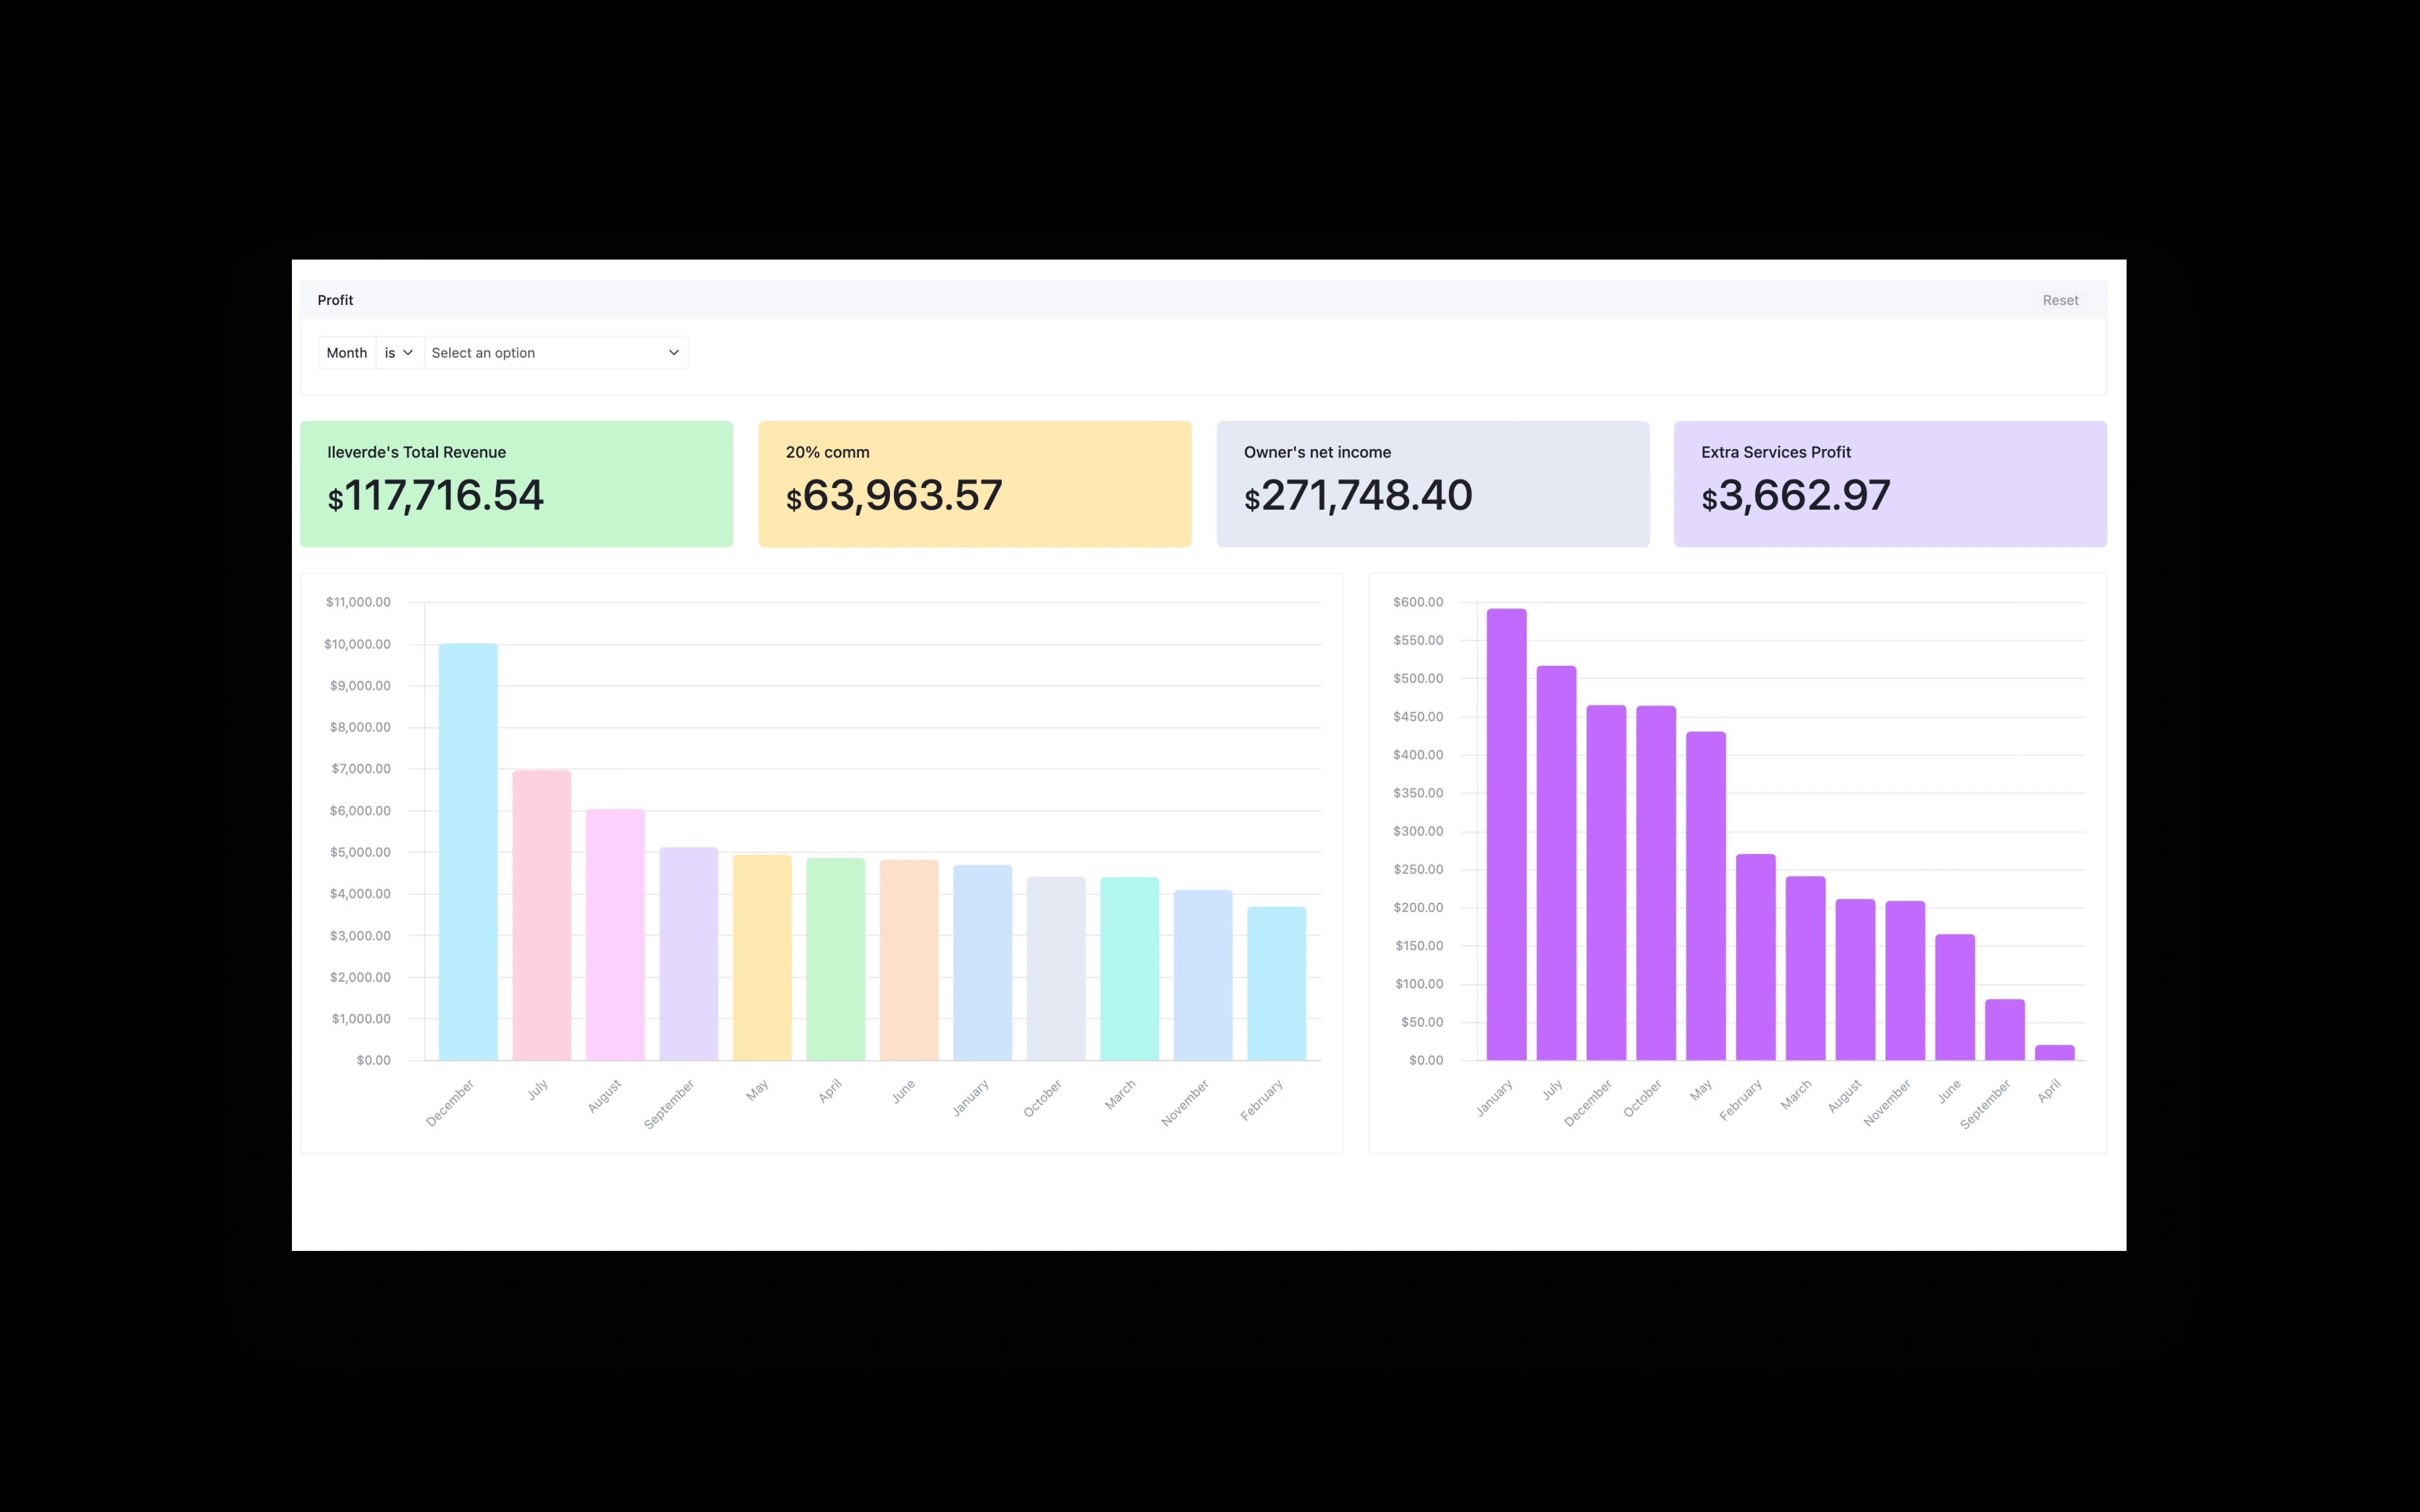2420x1512 pixels.
Task: Click the Owner's net income card
Action: 1432,484
